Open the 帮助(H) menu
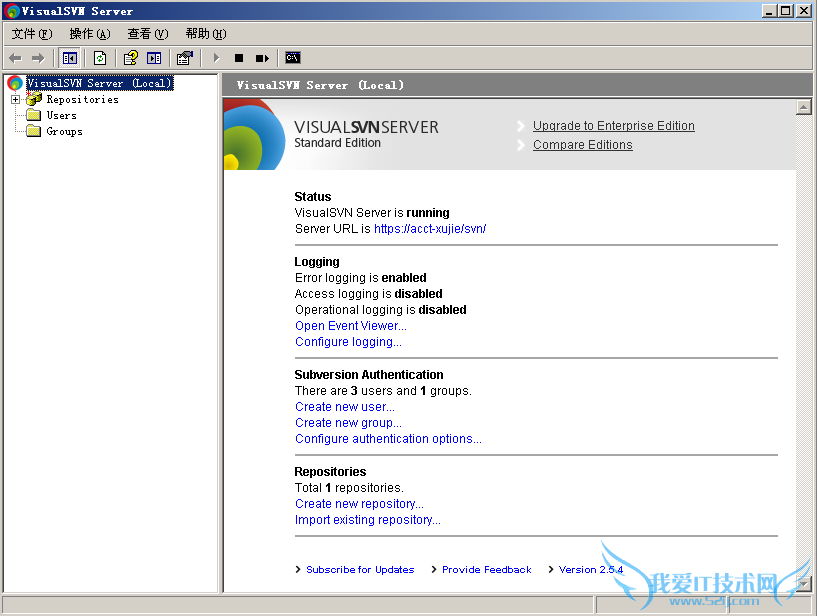Screen dimensions: 817x616 pos(206,34)
